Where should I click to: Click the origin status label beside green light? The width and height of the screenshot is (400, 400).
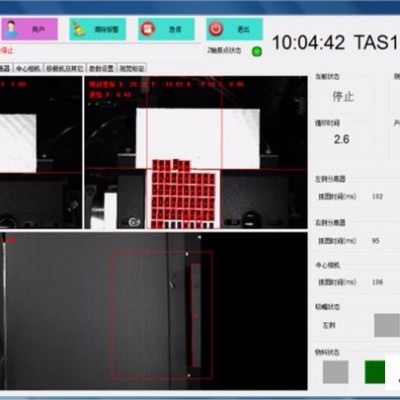tap(224, 50)
